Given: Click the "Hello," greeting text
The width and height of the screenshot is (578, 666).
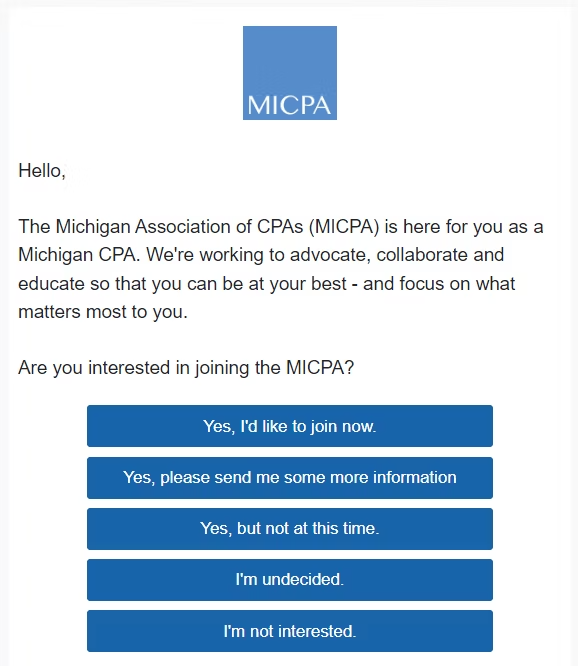Looking at the screenshot, I should pyautogui.click(x=42, y=171).
